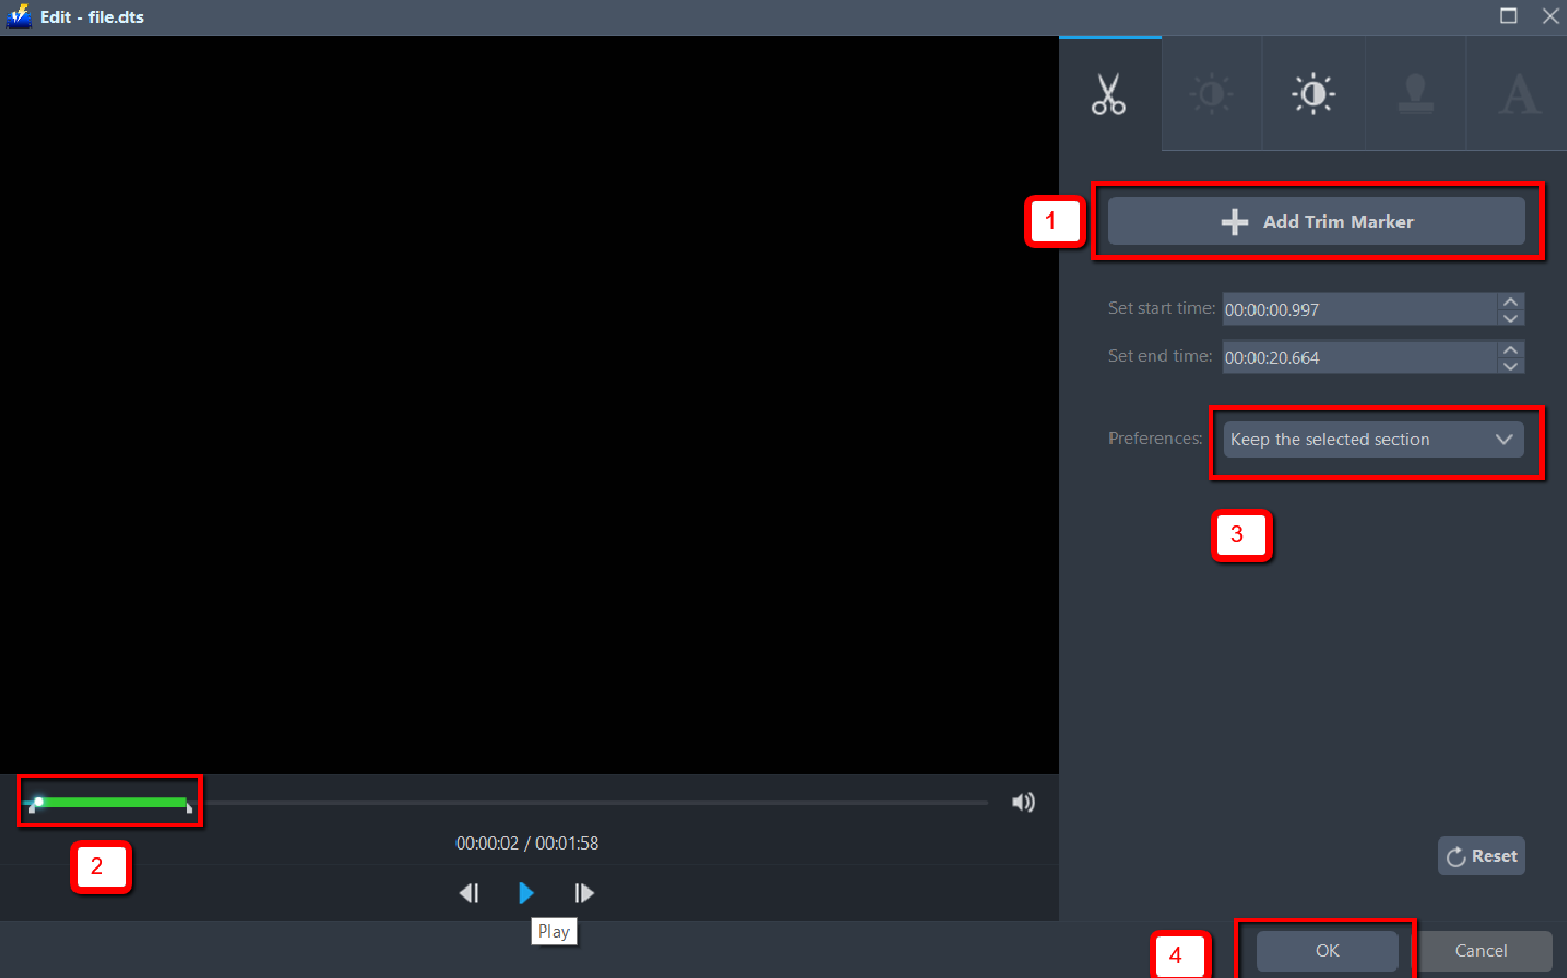Open the Watermark person icon tab

coord(1415,94)
